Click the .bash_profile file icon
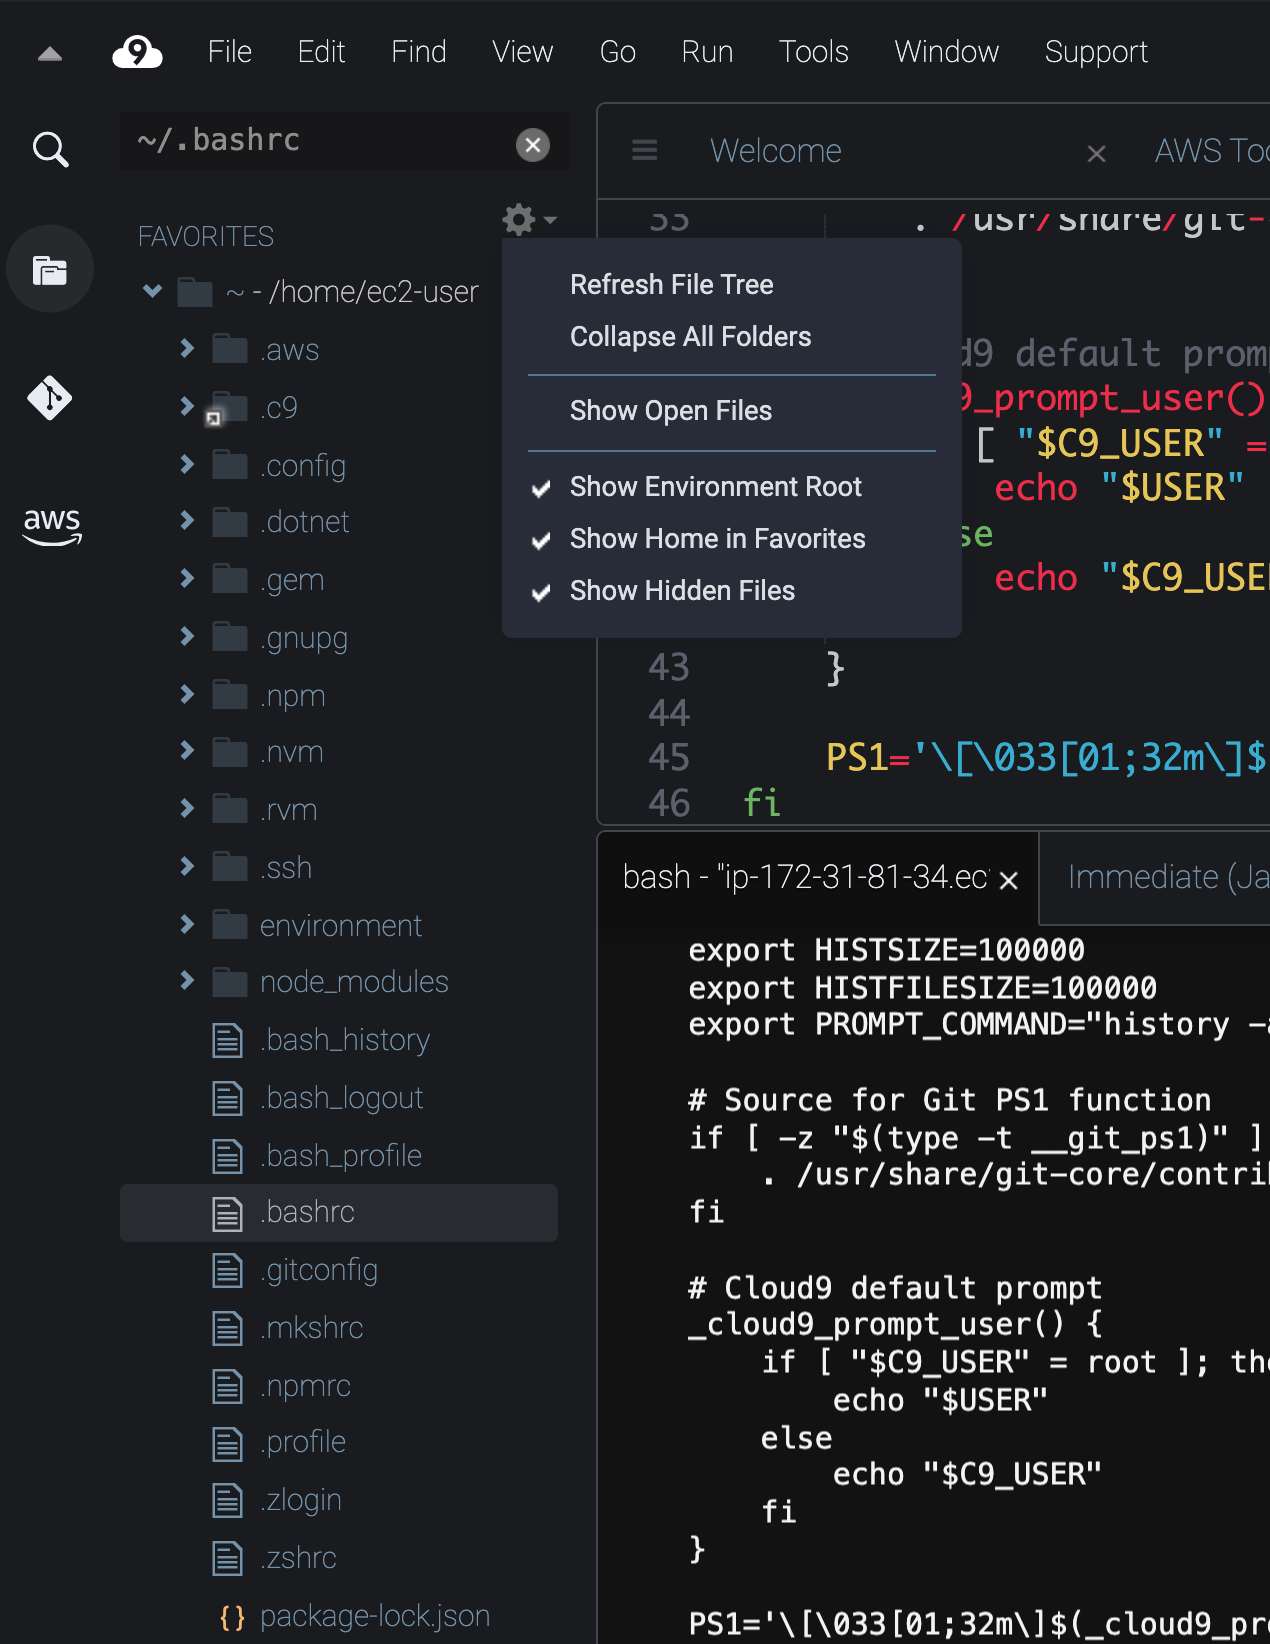The width and height of the screenshot is (1270, 1644). pyautogui.click(x=228, y=1156)
